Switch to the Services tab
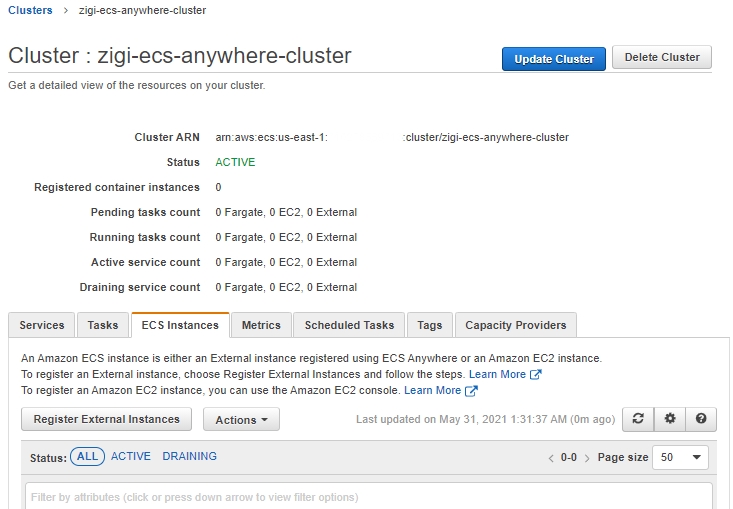The height and width of the screenshot is (509, 733). (42, 325)
